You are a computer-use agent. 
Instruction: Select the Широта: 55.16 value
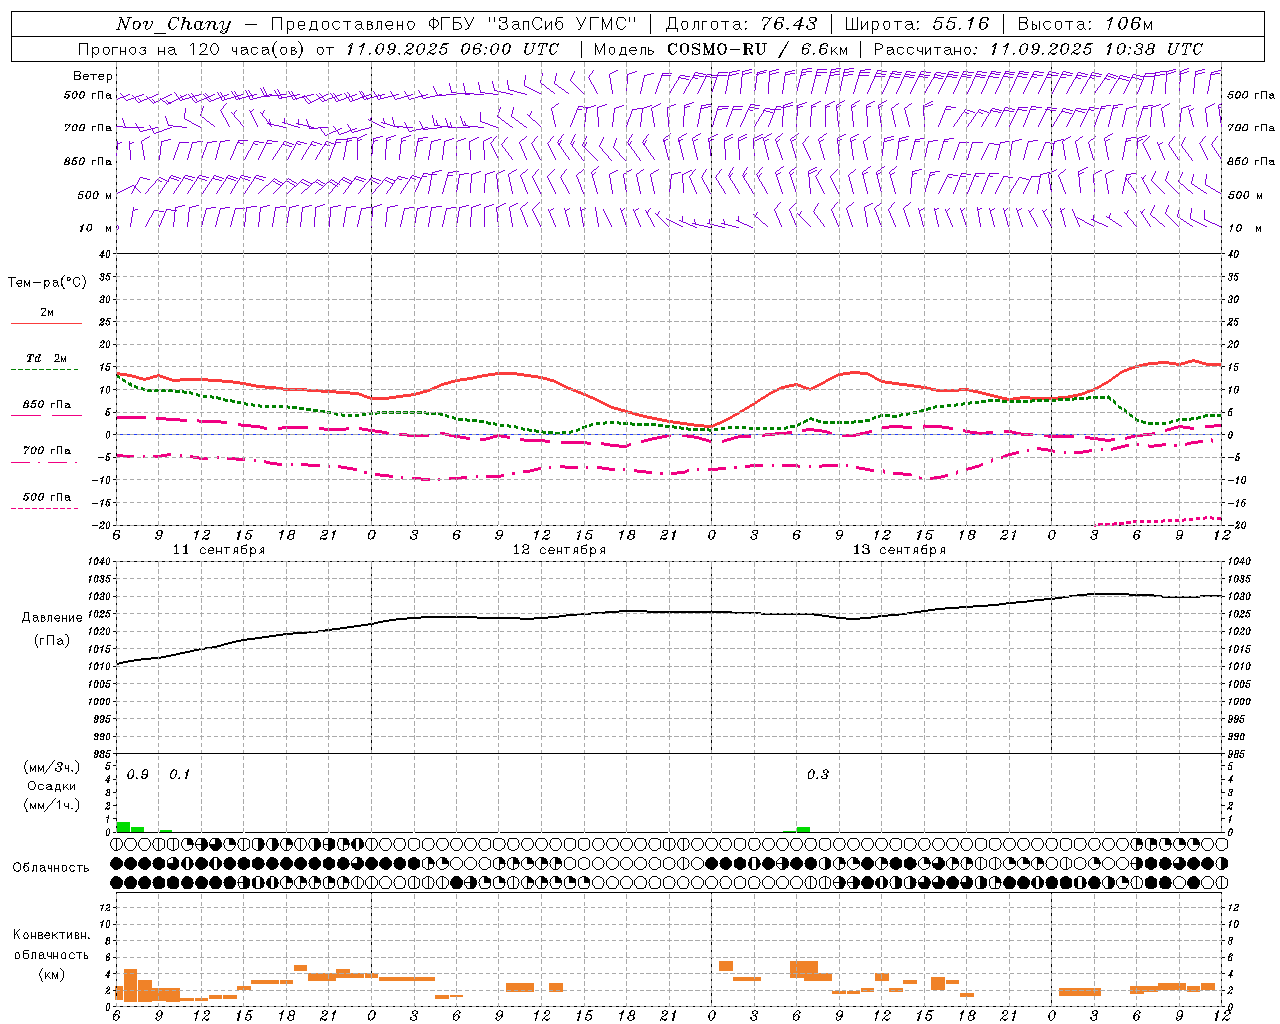click(917, 24)
